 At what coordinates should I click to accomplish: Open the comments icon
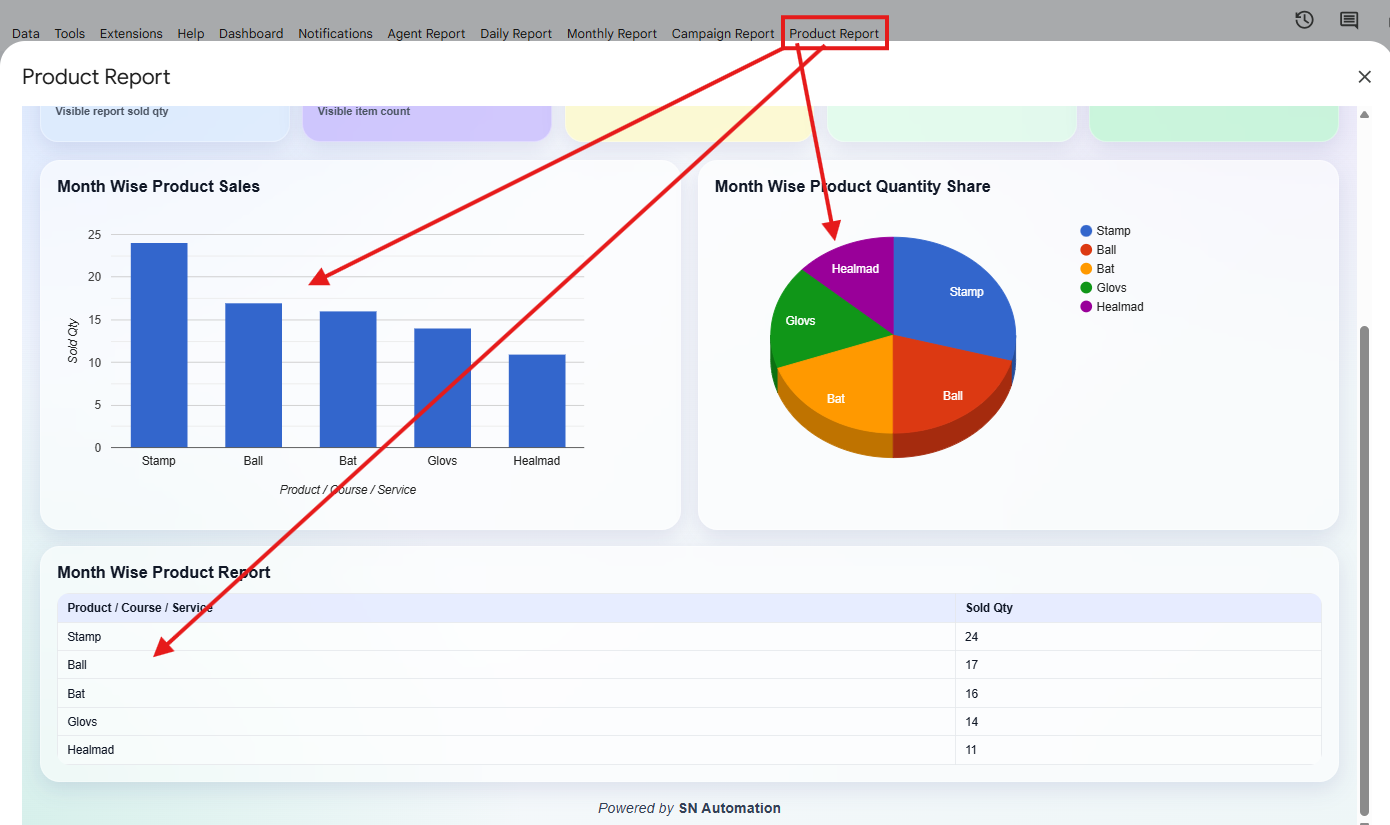(1349, 20)
